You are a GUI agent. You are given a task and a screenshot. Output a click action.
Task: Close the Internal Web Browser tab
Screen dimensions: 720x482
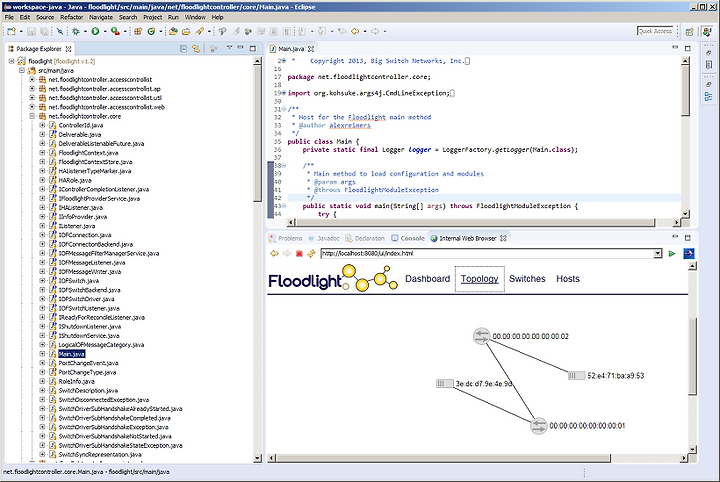pos(503,238)
